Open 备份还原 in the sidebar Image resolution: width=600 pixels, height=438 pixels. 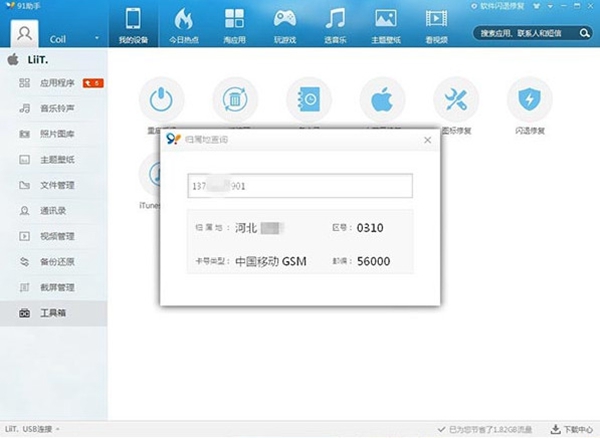54,262
